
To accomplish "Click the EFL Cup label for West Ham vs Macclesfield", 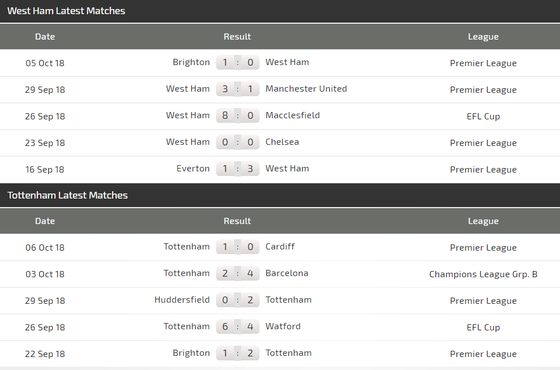I will (483, 116).
